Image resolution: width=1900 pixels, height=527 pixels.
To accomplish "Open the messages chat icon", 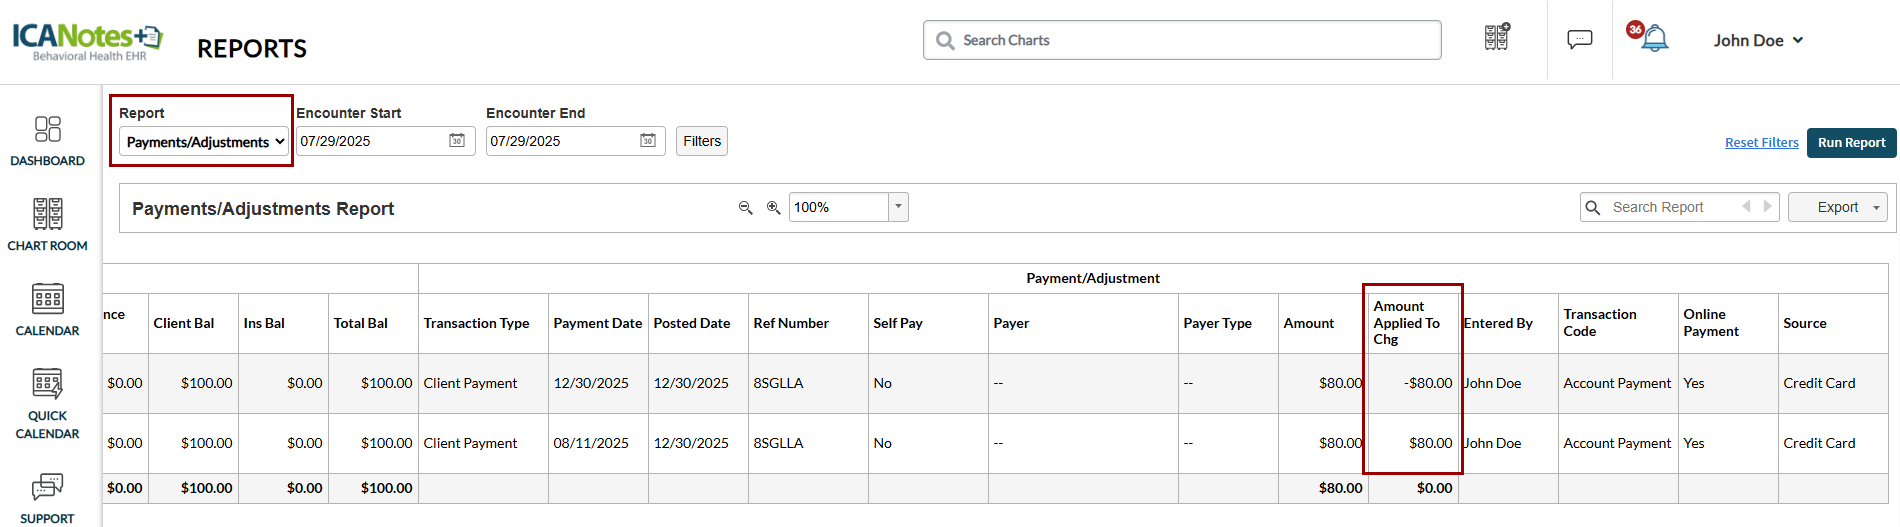I will pos(1579,40).
